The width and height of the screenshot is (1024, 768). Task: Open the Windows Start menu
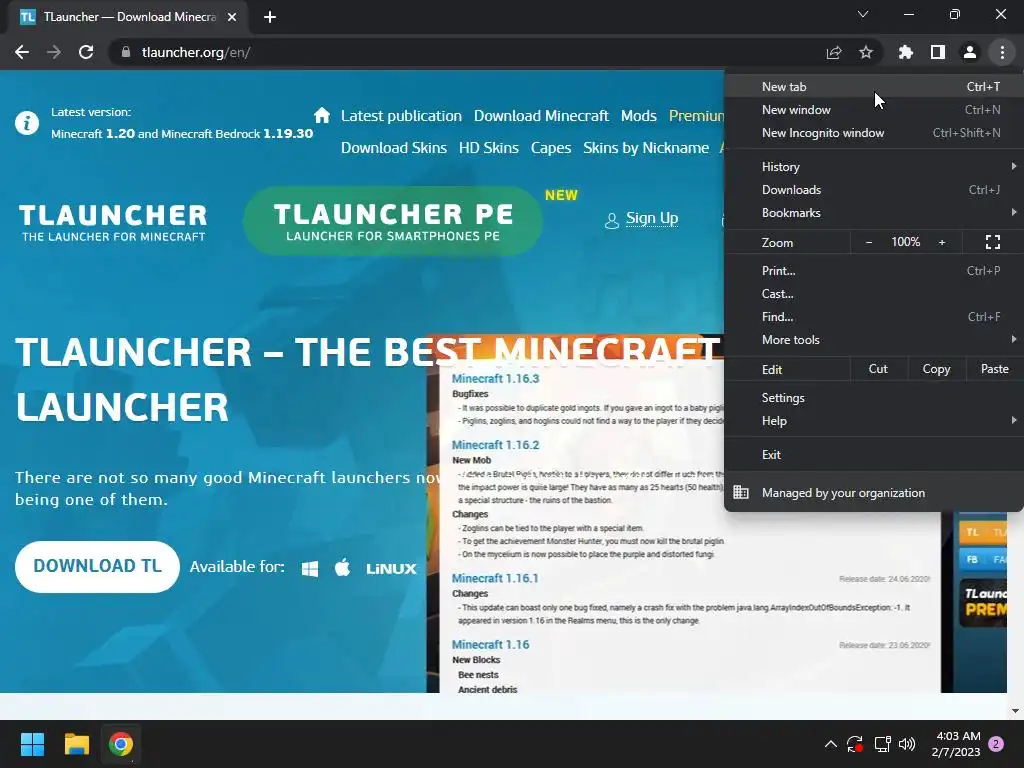pos(32,744)
